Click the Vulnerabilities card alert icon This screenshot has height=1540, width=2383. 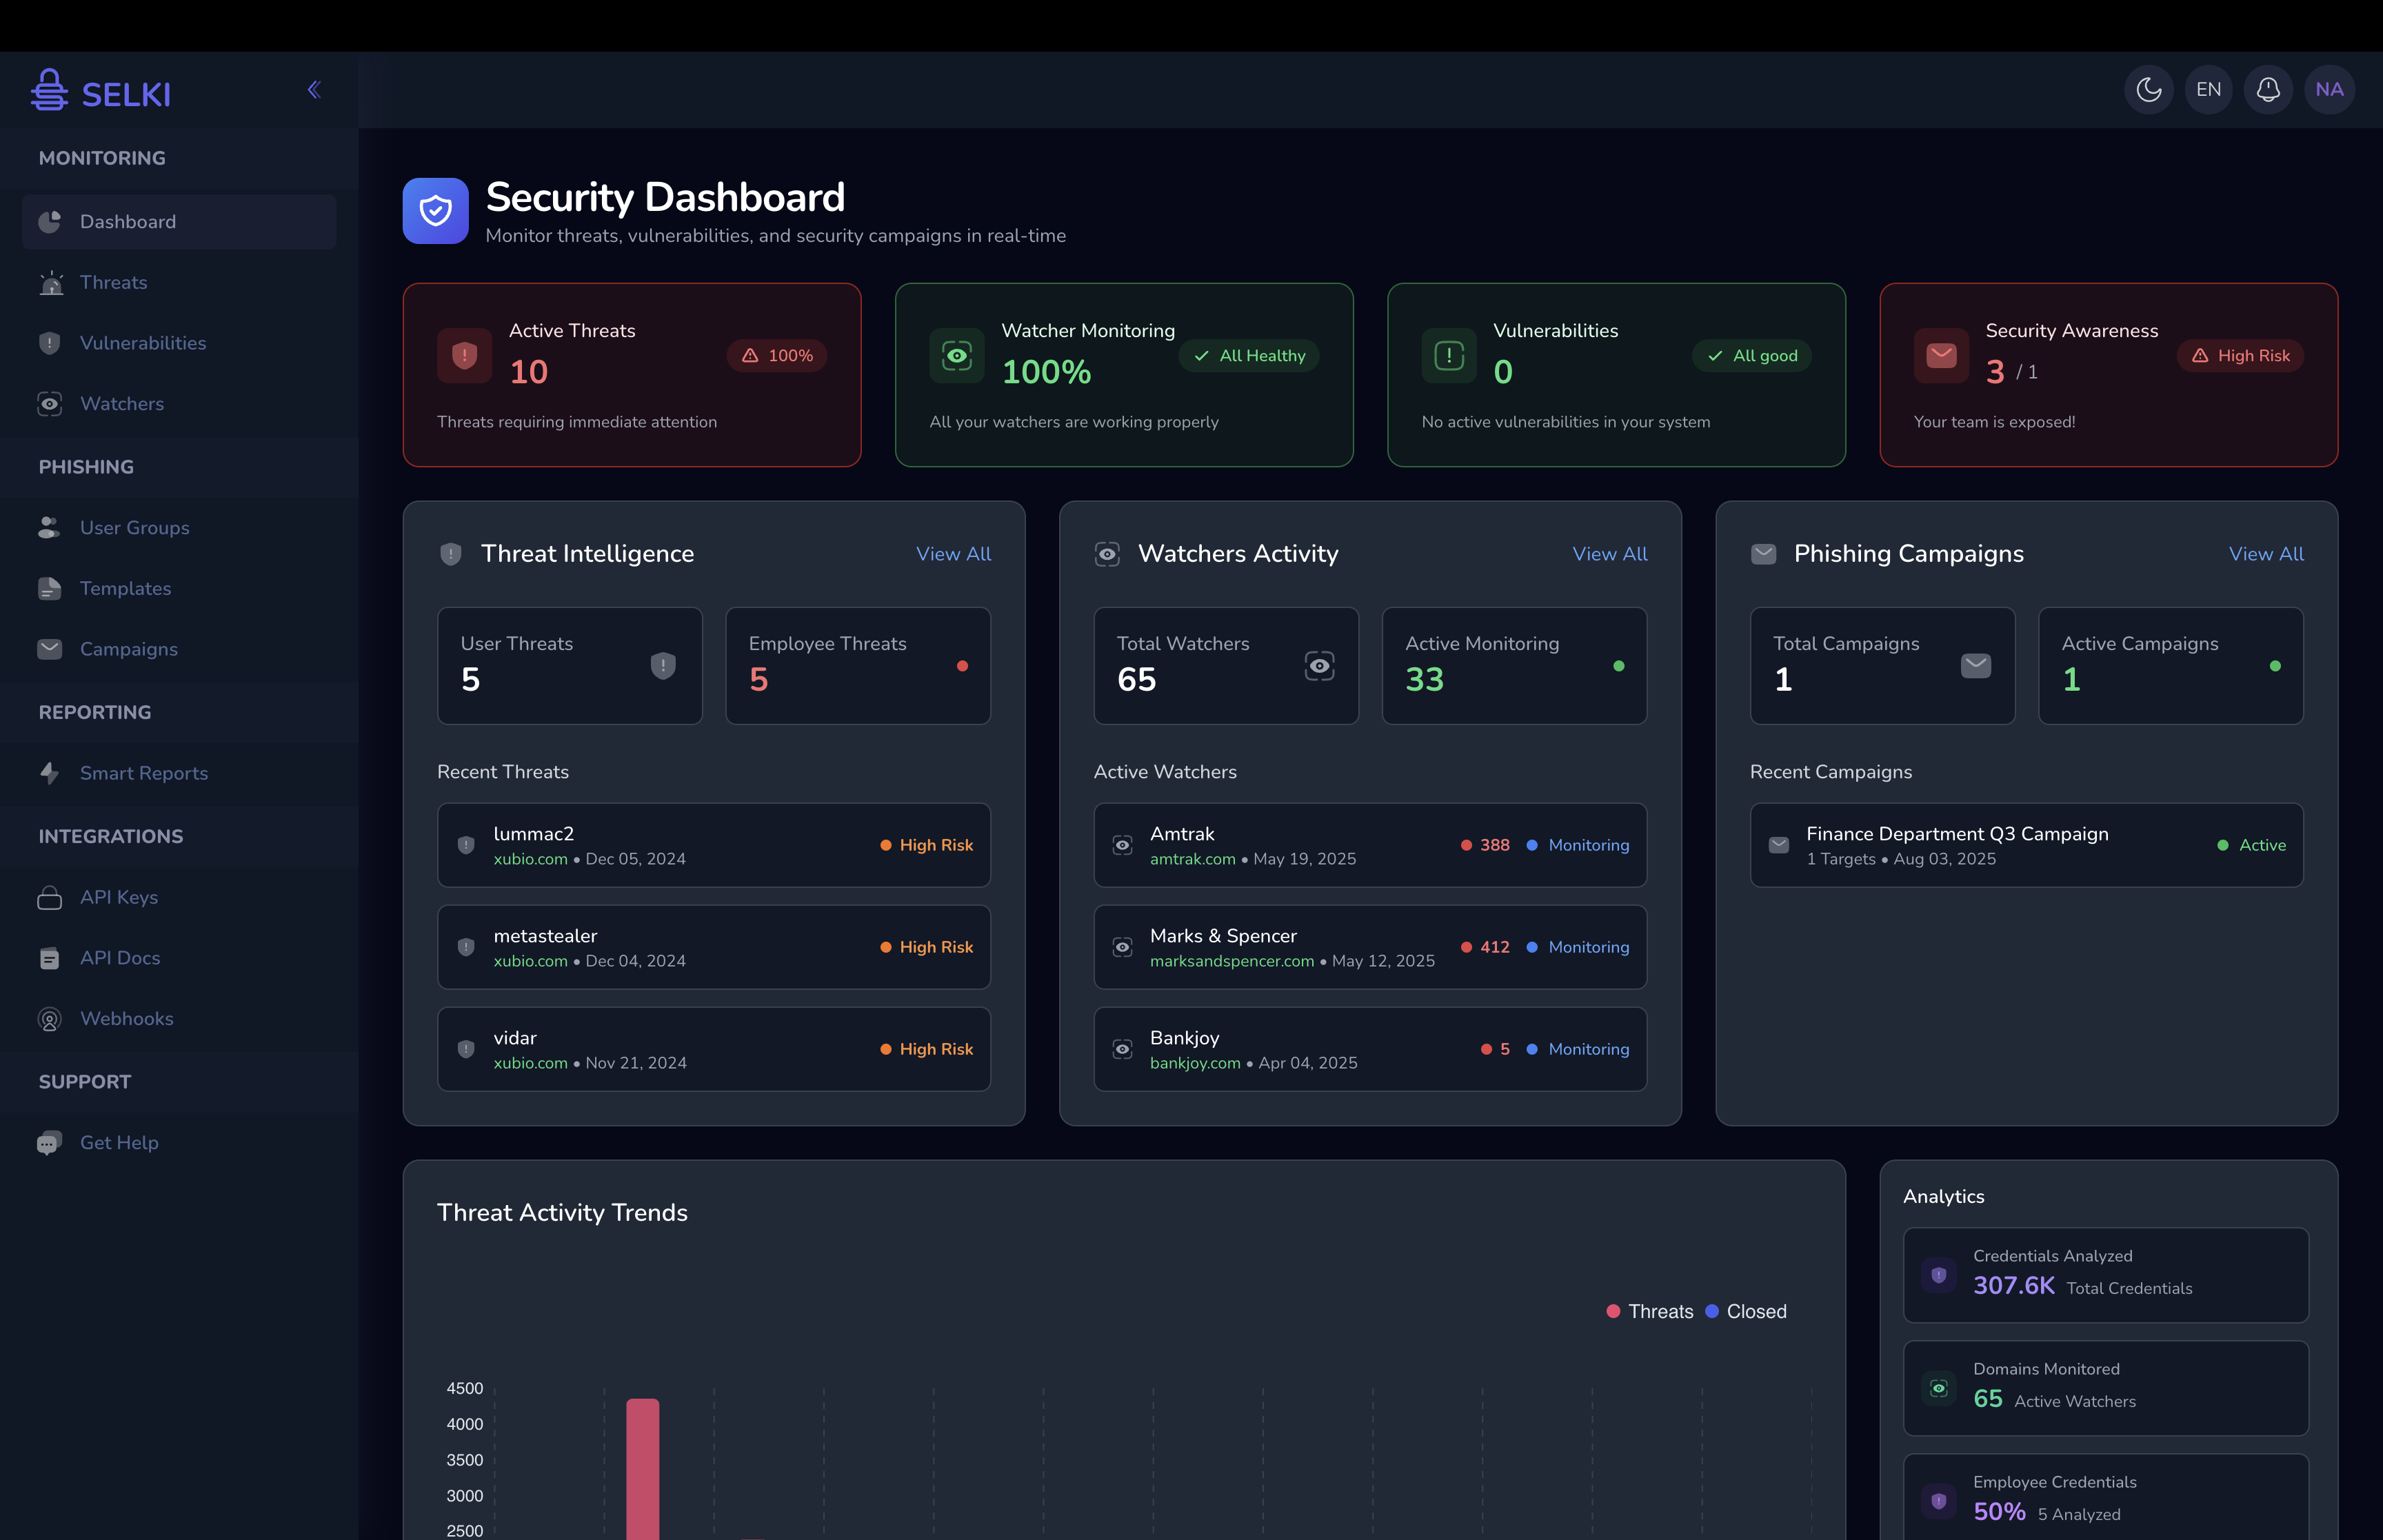(1449, 356)
